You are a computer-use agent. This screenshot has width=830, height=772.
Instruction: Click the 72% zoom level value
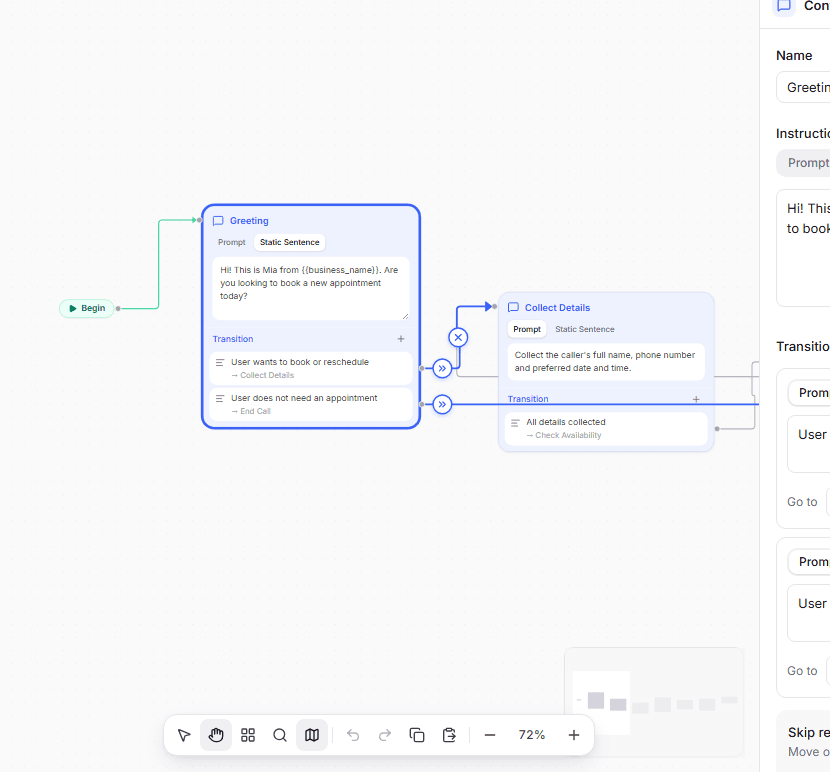coord(531,735)
